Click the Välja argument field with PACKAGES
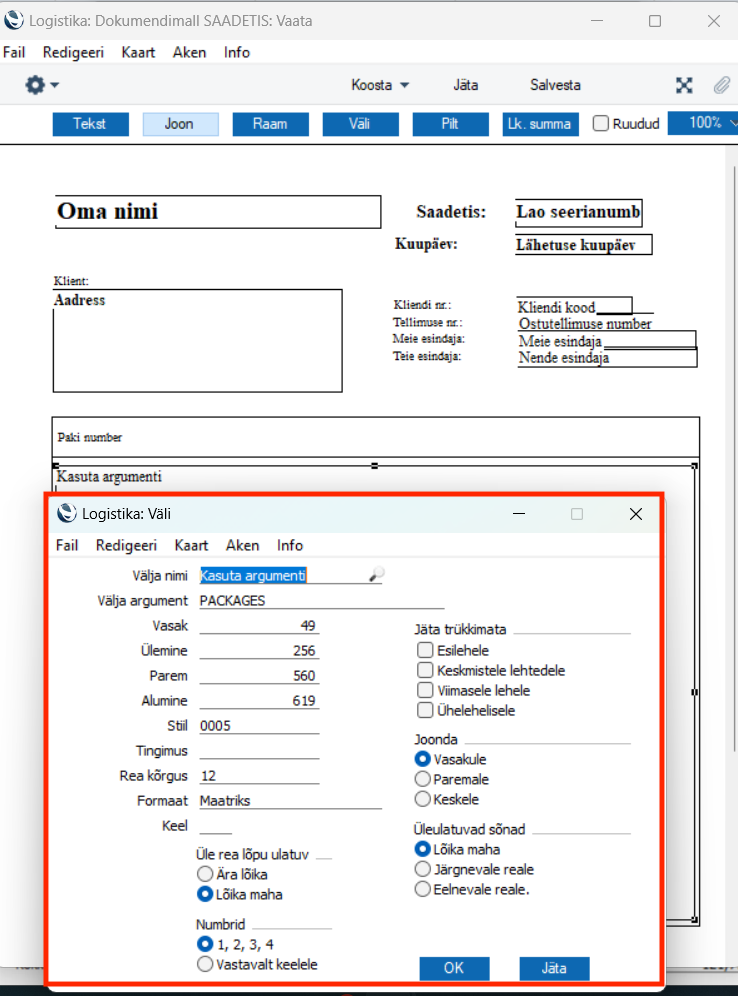The width and height of the screenshot is (738, 996). tap(321, 600)
